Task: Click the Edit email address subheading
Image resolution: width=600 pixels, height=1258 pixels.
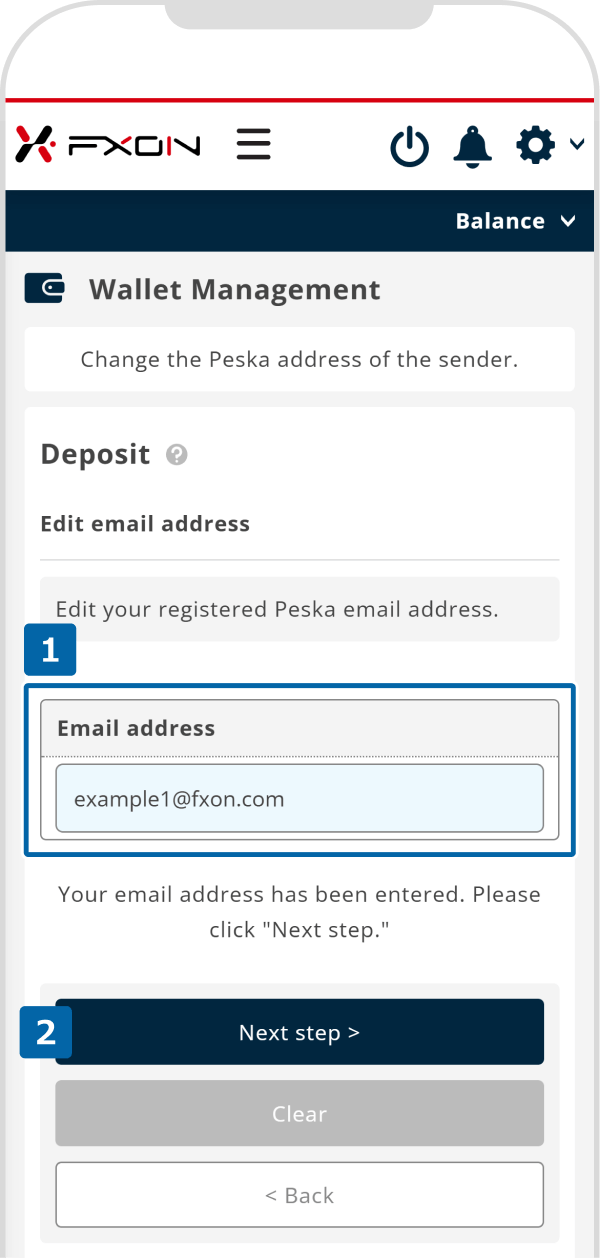Action: pyautogui.click(x=145, y=524)
